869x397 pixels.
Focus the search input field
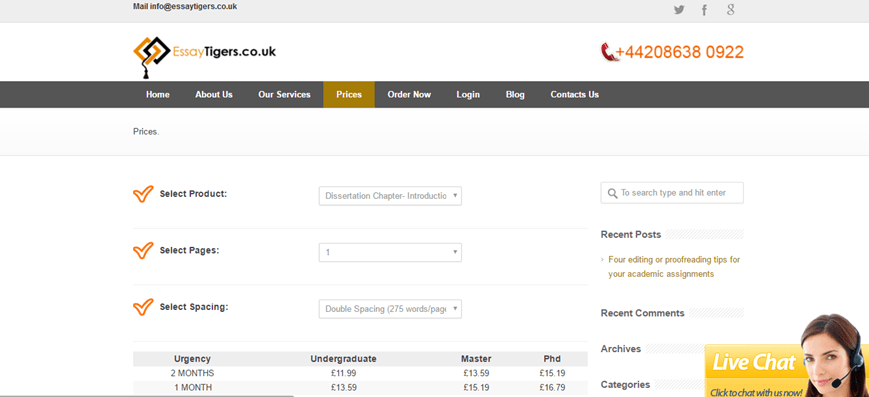pos(672,193)
